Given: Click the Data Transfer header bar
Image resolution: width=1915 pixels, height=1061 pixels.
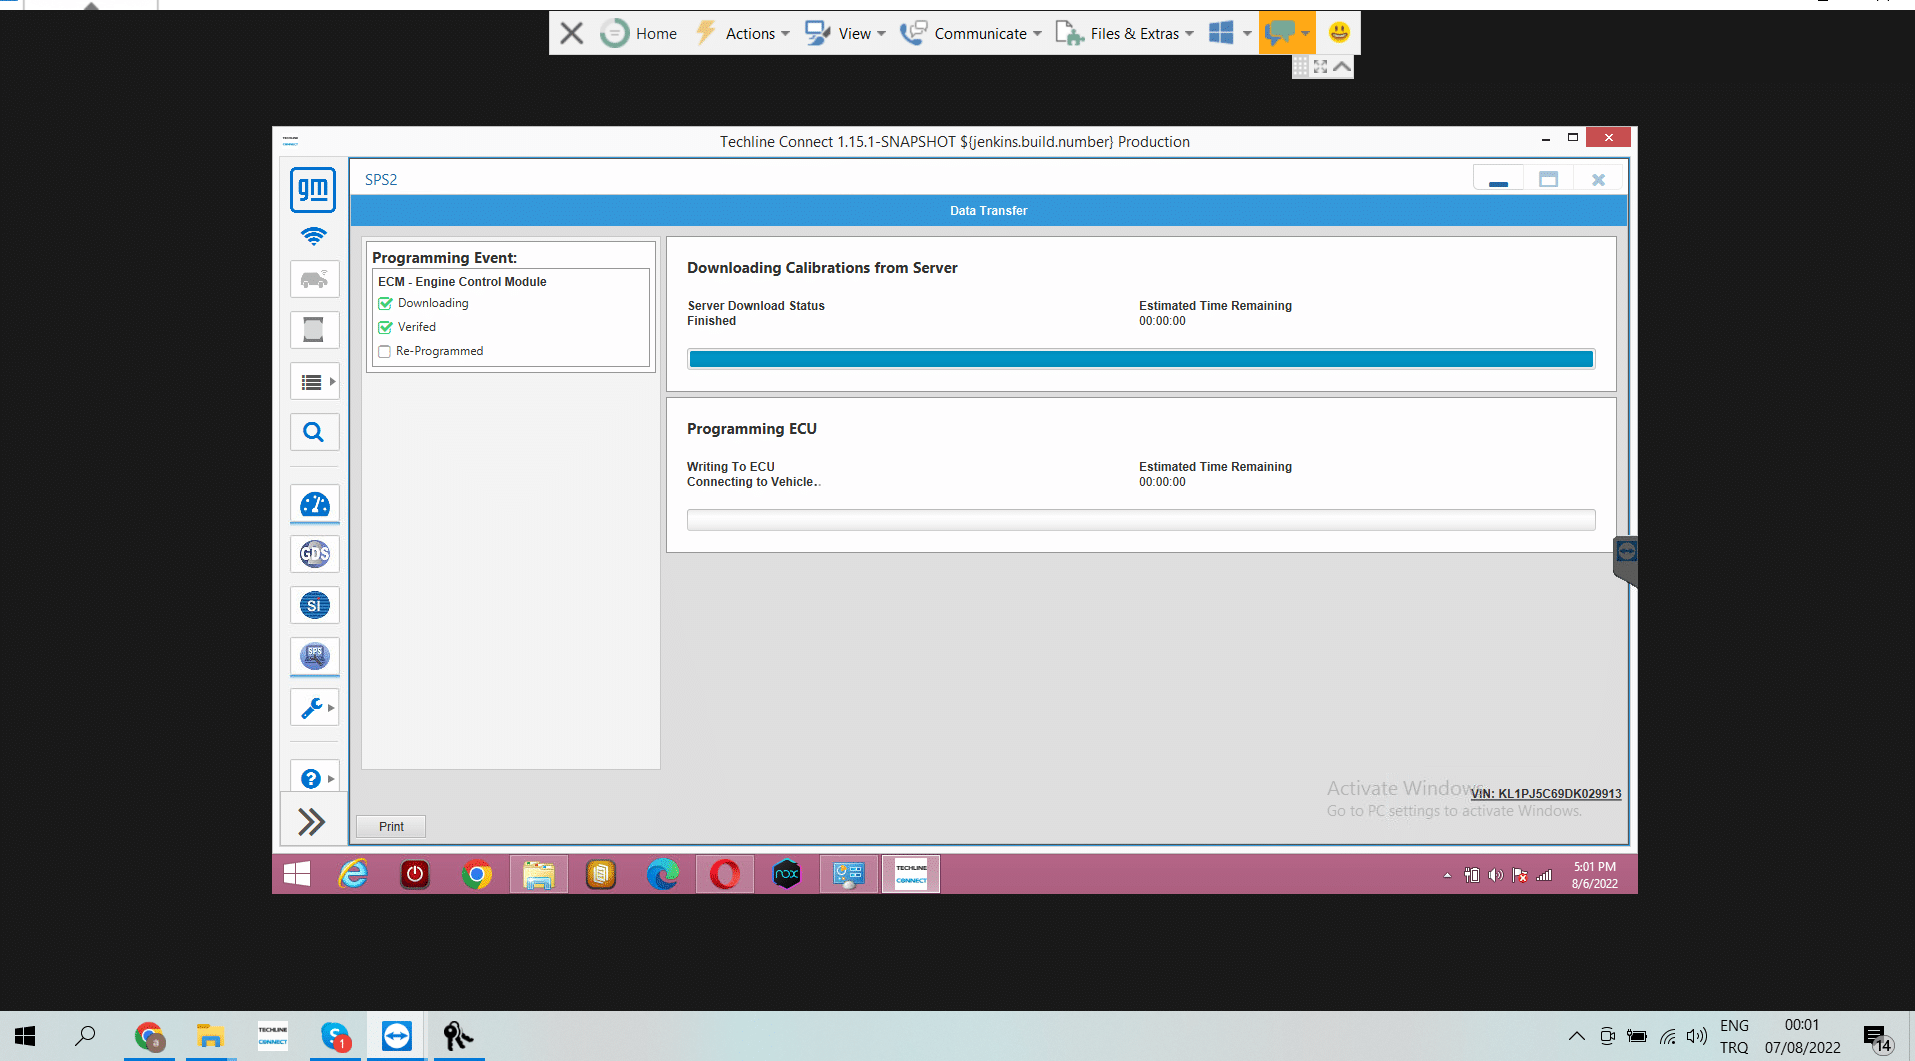Looking at the screenshot, I should tap(988, 211).
